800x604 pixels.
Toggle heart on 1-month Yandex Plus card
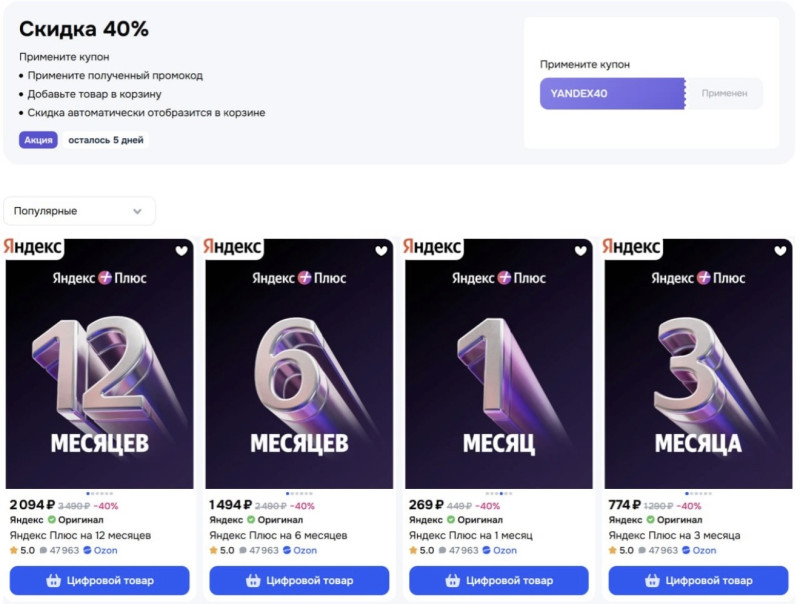coord(581,251)
